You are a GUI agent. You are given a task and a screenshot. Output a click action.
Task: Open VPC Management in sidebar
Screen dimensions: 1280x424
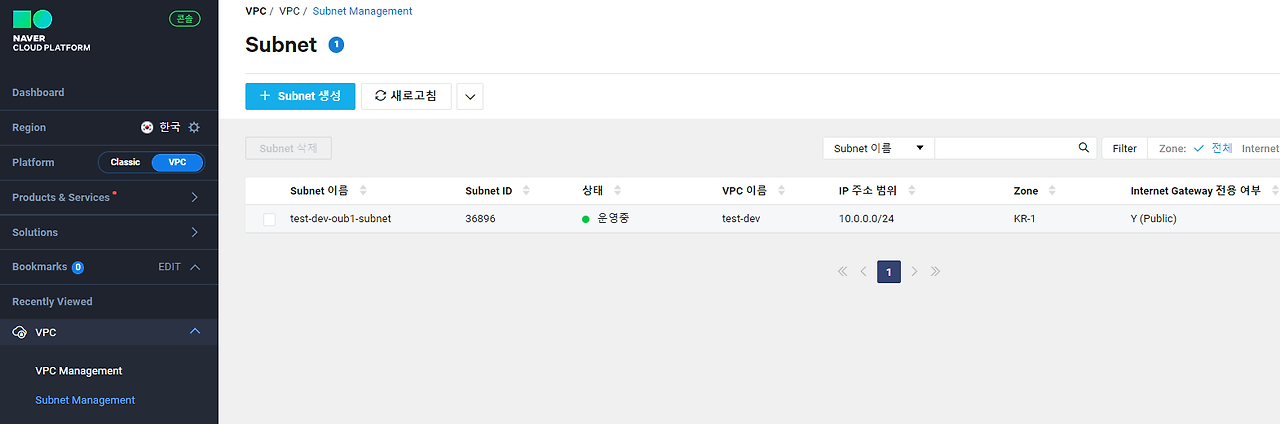tap(79, 370)
